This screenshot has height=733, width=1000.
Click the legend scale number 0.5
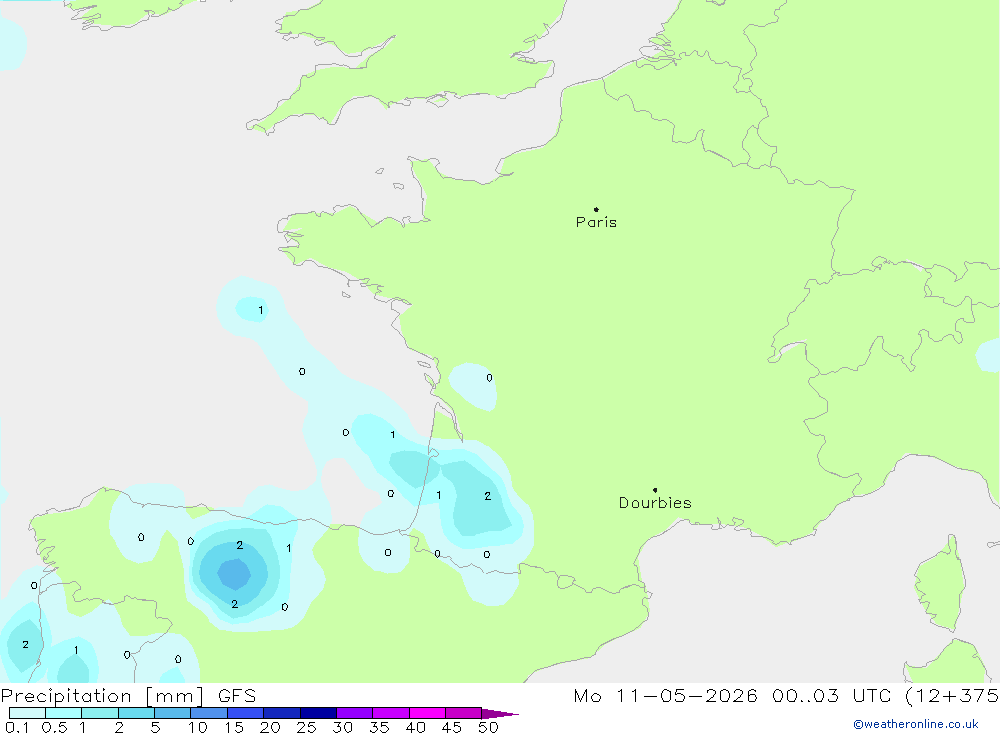[54, 727]
